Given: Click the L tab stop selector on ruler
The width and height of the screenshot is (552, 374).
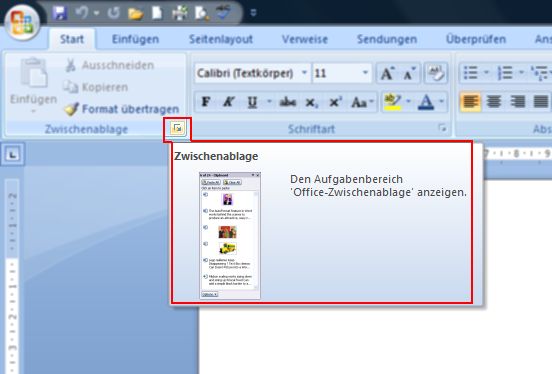Looking at the screenshot, I should pyautogui.click(x=13, y=154).
